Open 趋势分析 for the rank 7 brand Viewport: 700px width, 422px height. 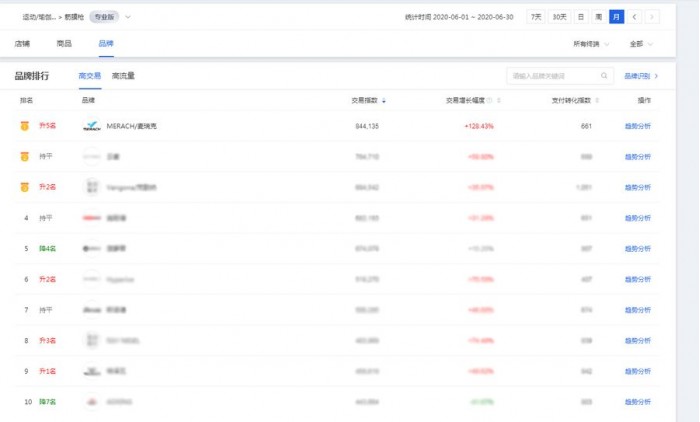click(x=638, y=310)
